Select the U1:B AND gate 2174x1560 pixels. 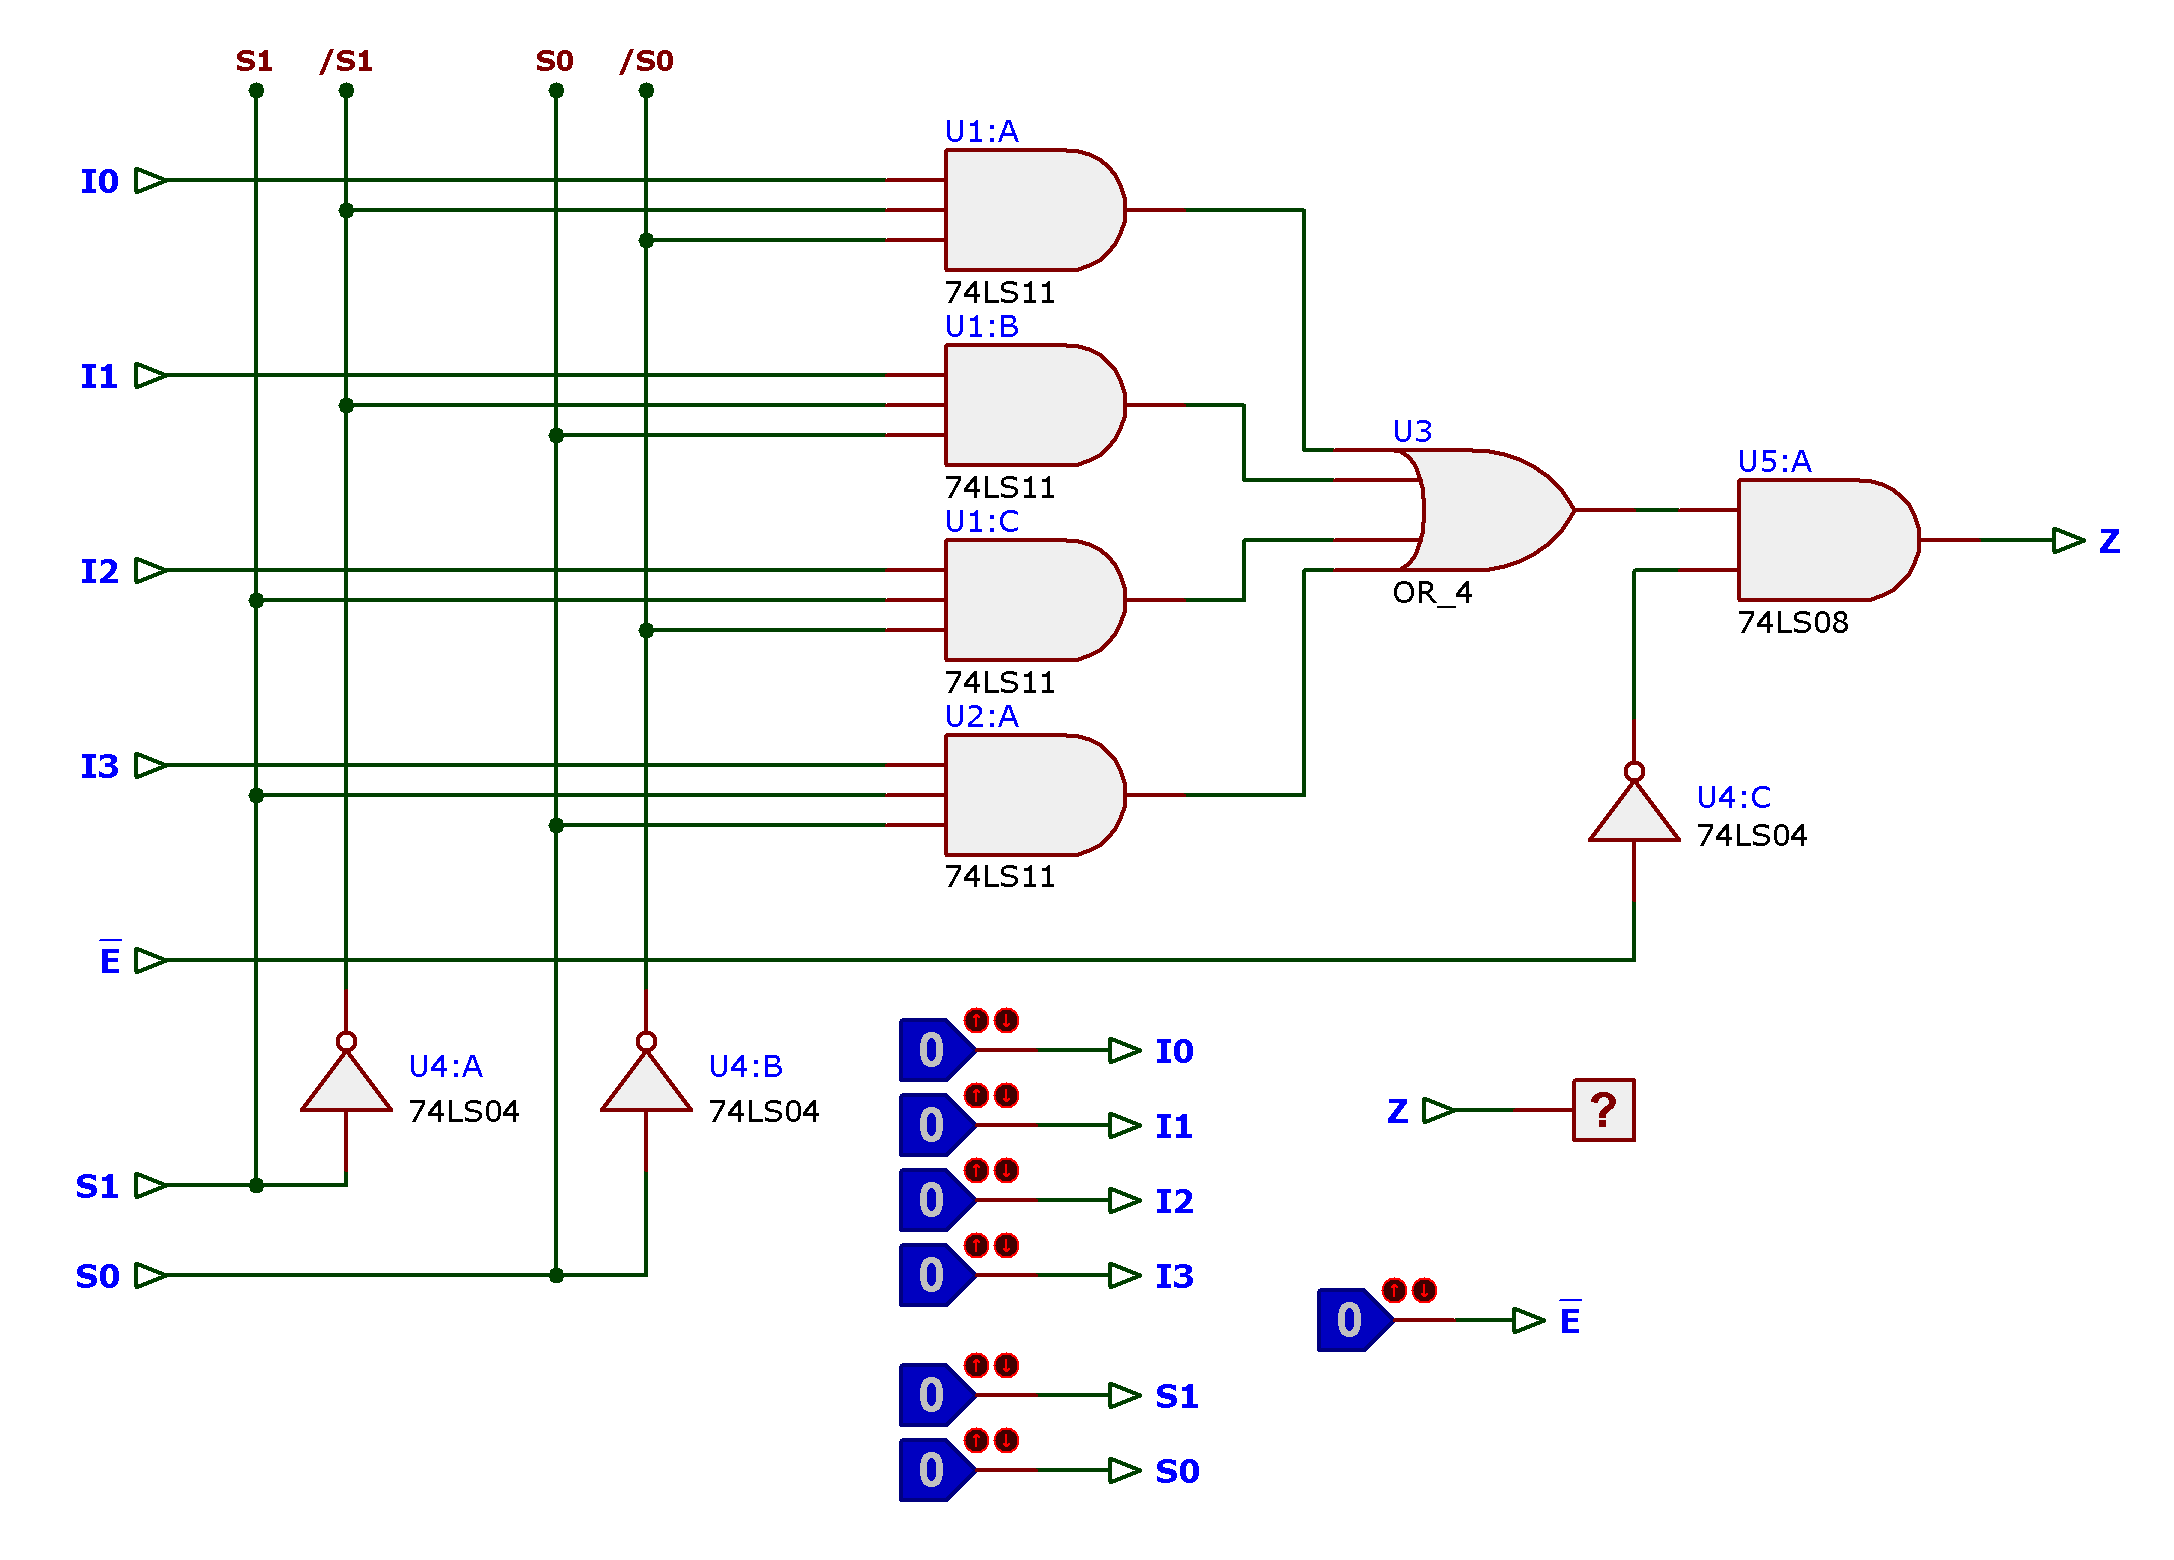pos(1035,405)
